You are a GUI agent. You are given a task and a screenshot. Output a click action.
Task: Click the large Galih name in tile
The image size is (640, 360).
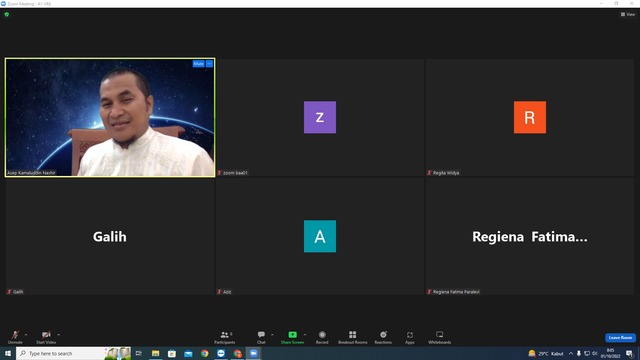click(110, 237)
